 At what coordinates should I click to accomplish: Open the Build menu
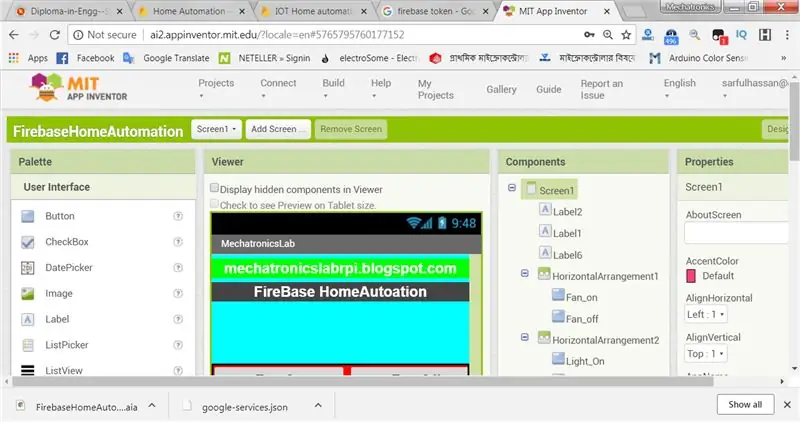tap(333, 88)
